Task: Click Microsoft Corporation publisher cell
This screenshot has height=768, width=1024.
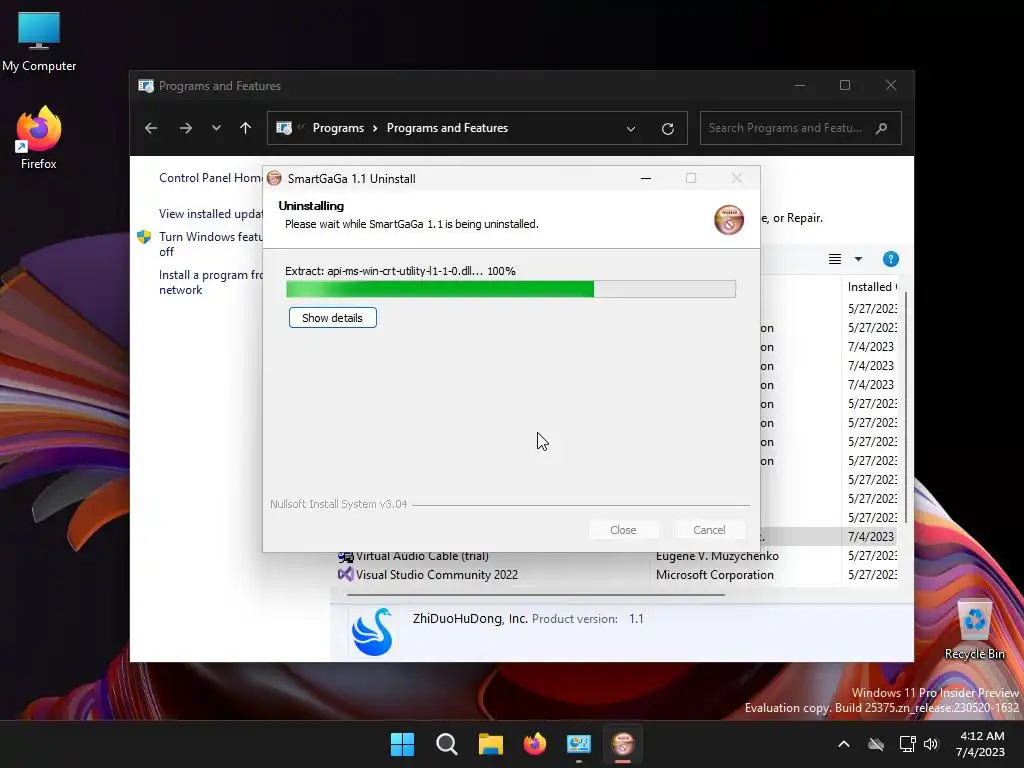Action: [x=714, y=575]
